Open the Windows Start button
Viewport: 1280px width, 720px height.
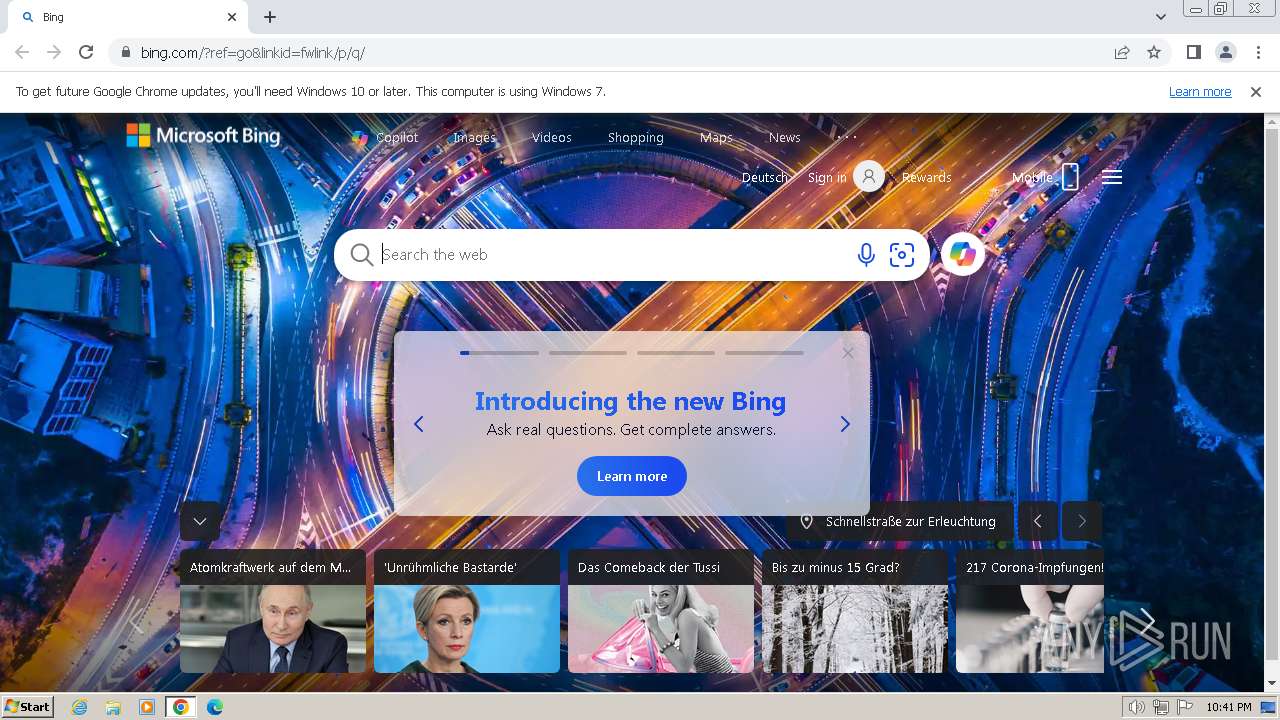27,707
